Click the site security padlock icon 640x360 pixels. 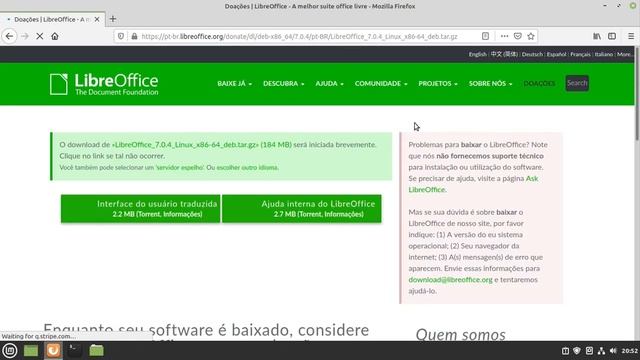[134, 36]
